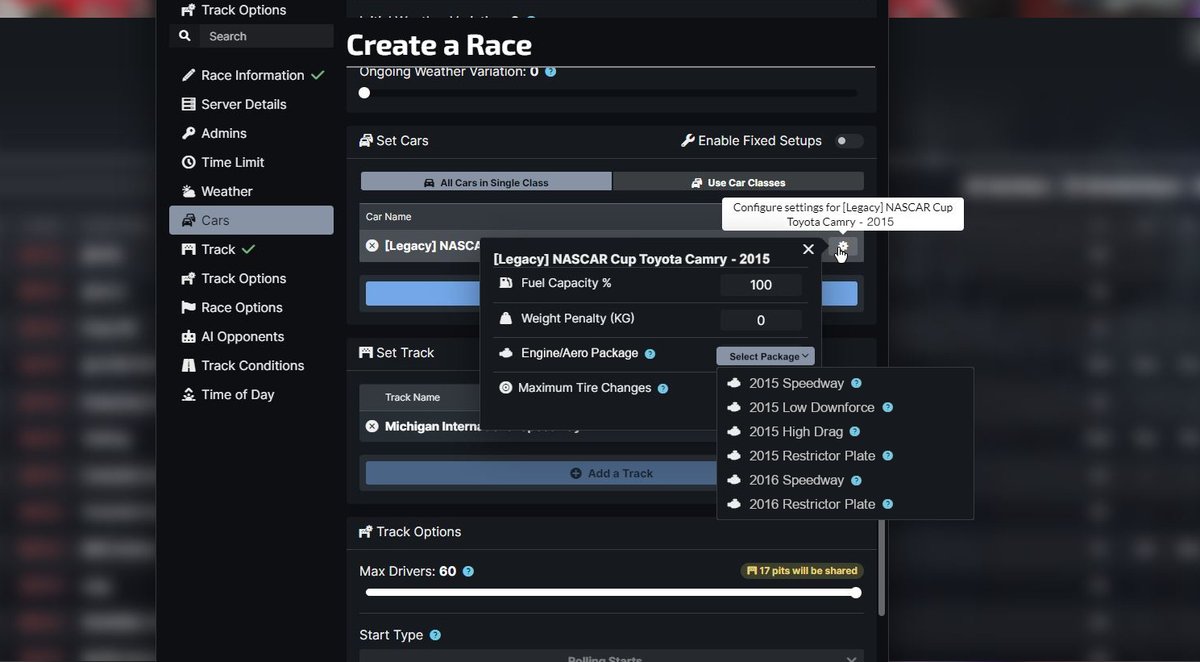Click the Engine/Aero Package row icon

point(505,353)
